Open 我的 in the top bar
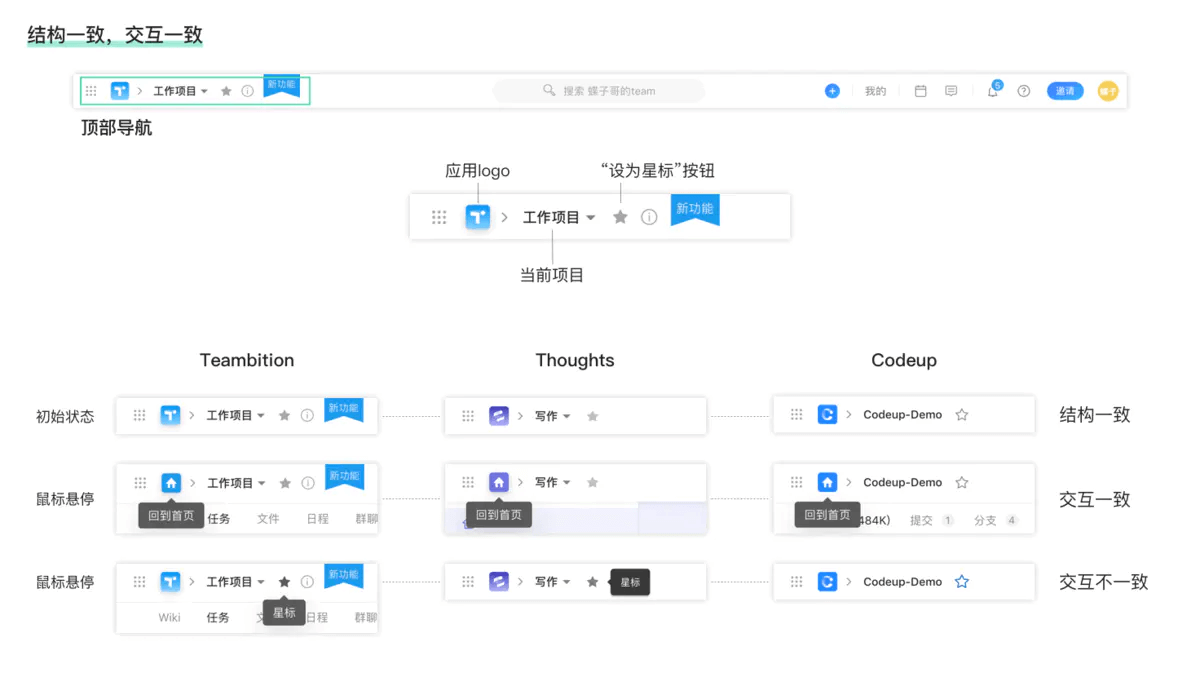1200x673 pixels. coord(876,91)
